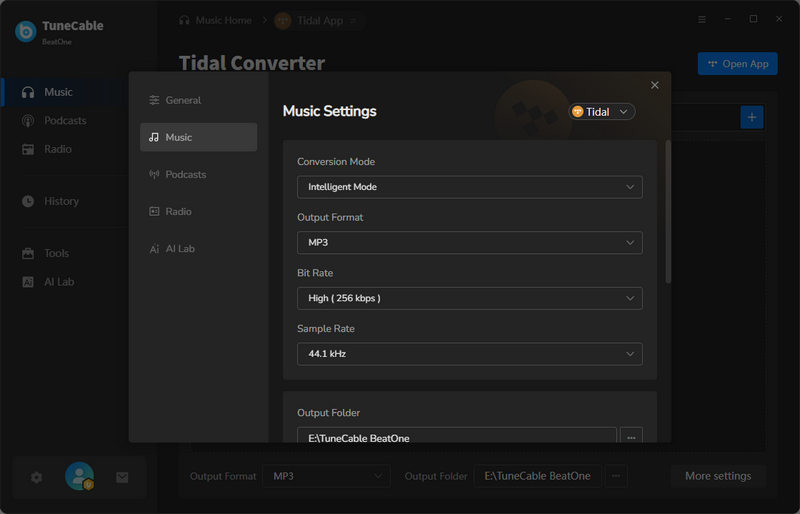
Task: Click the clock icon beside History
Action: point(28,202)
